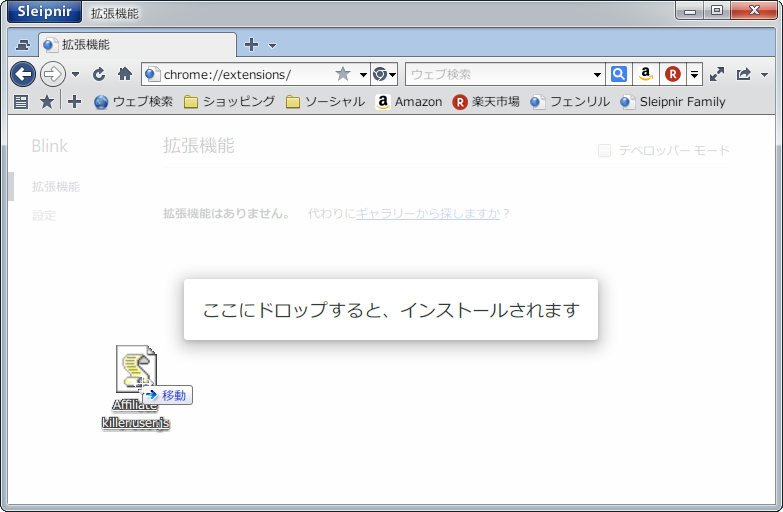Toggle full screen with arrows icon
783x512 pixels.
pyautogui.click(x=717, y=74)
